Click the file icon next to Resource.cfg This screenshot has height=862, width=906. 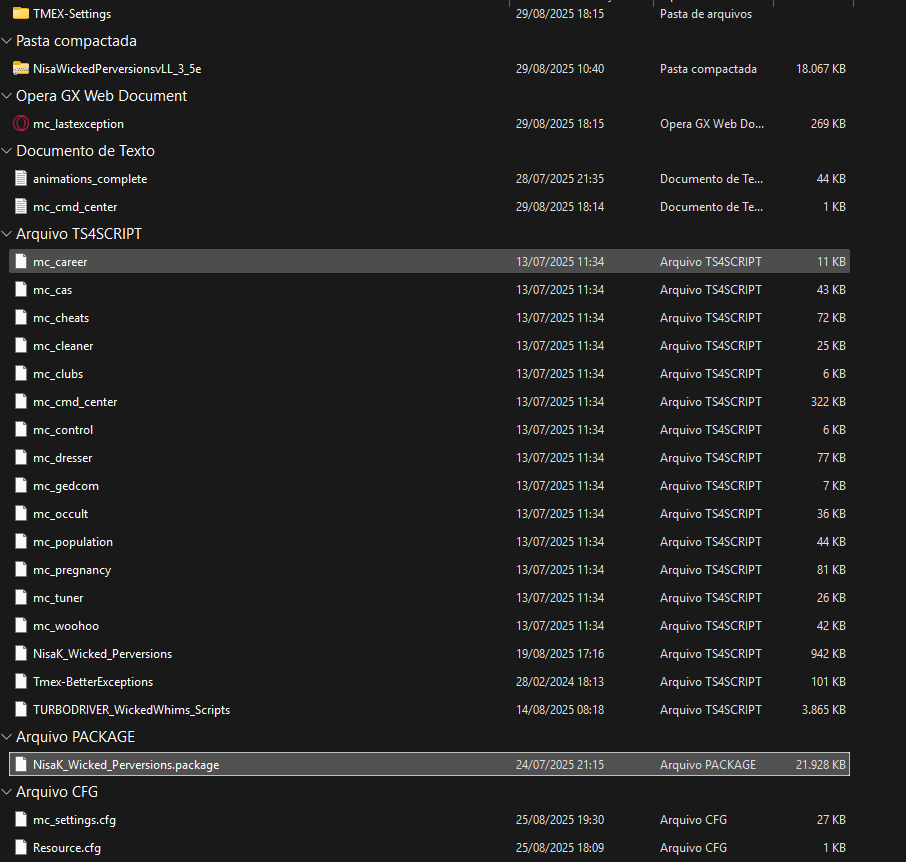click(21, 848)
